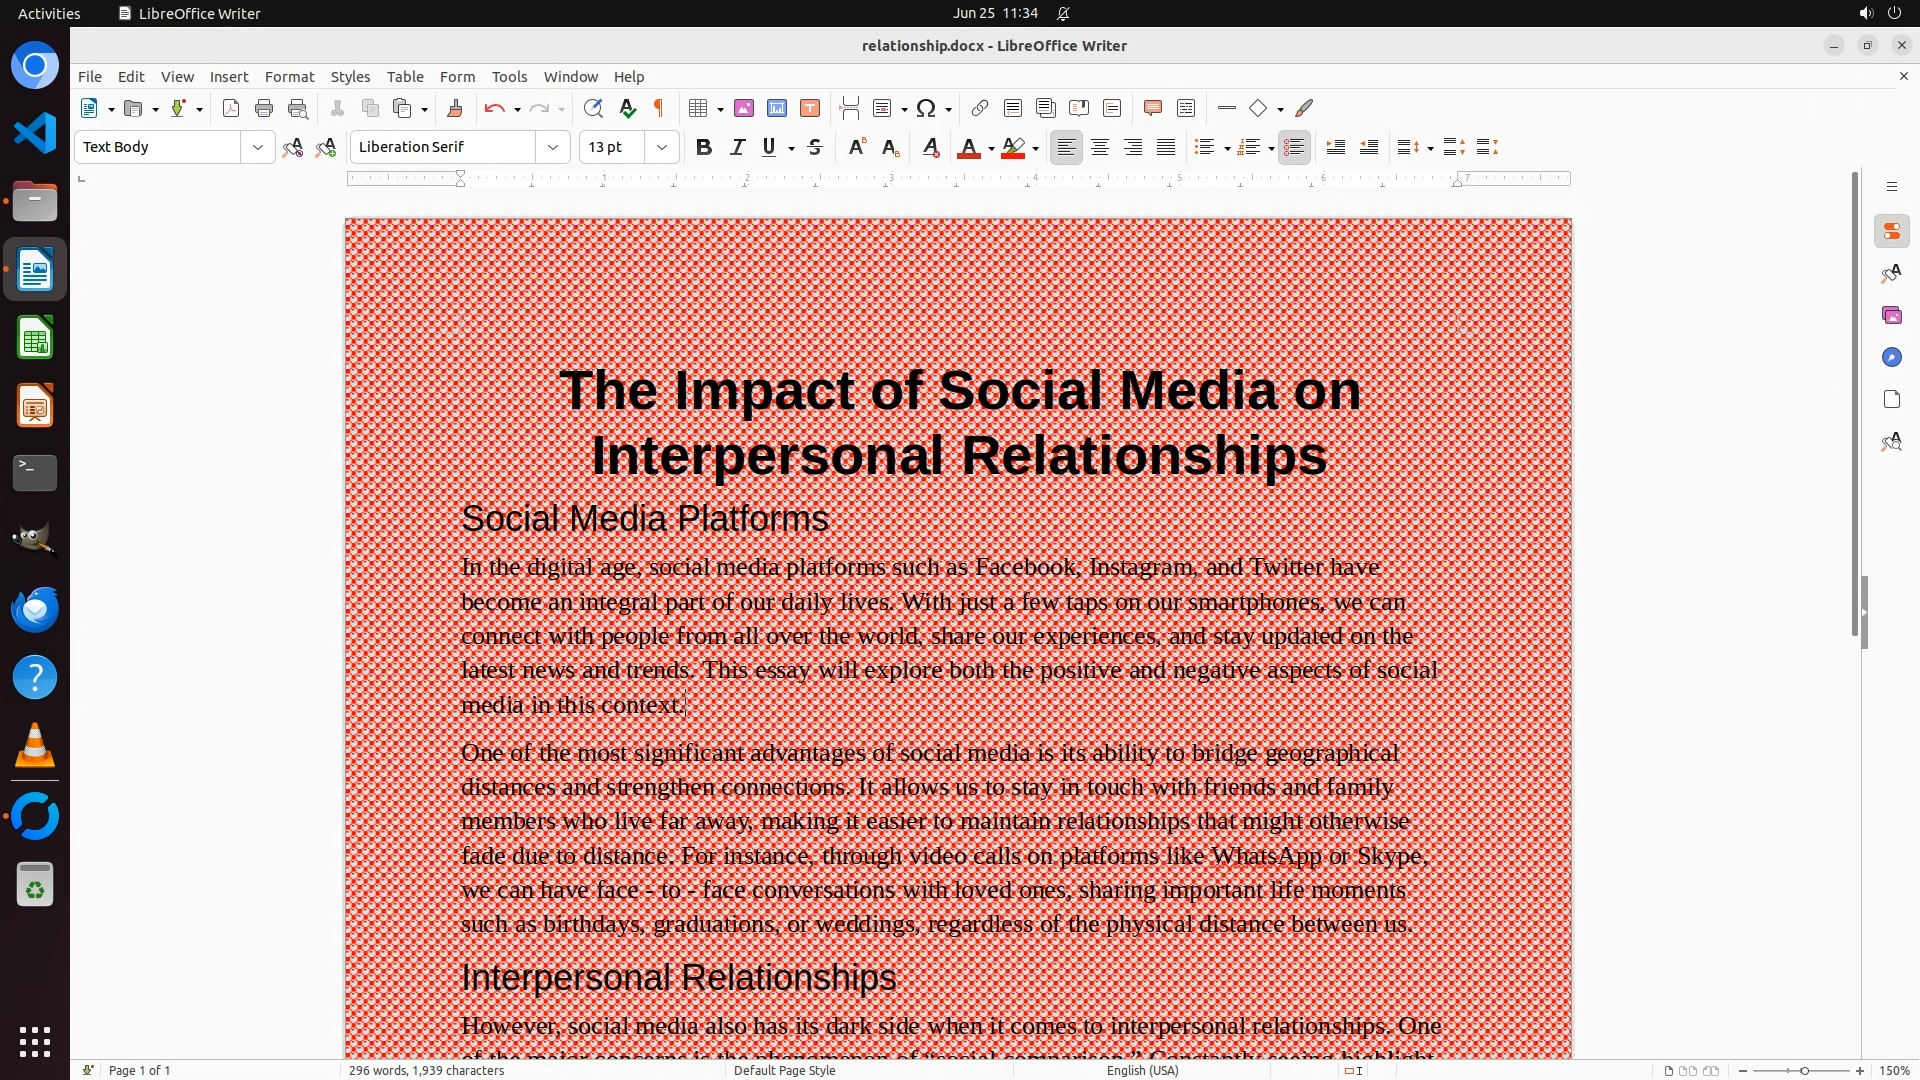Expand the paragraph style dropdown

point(258,148)
